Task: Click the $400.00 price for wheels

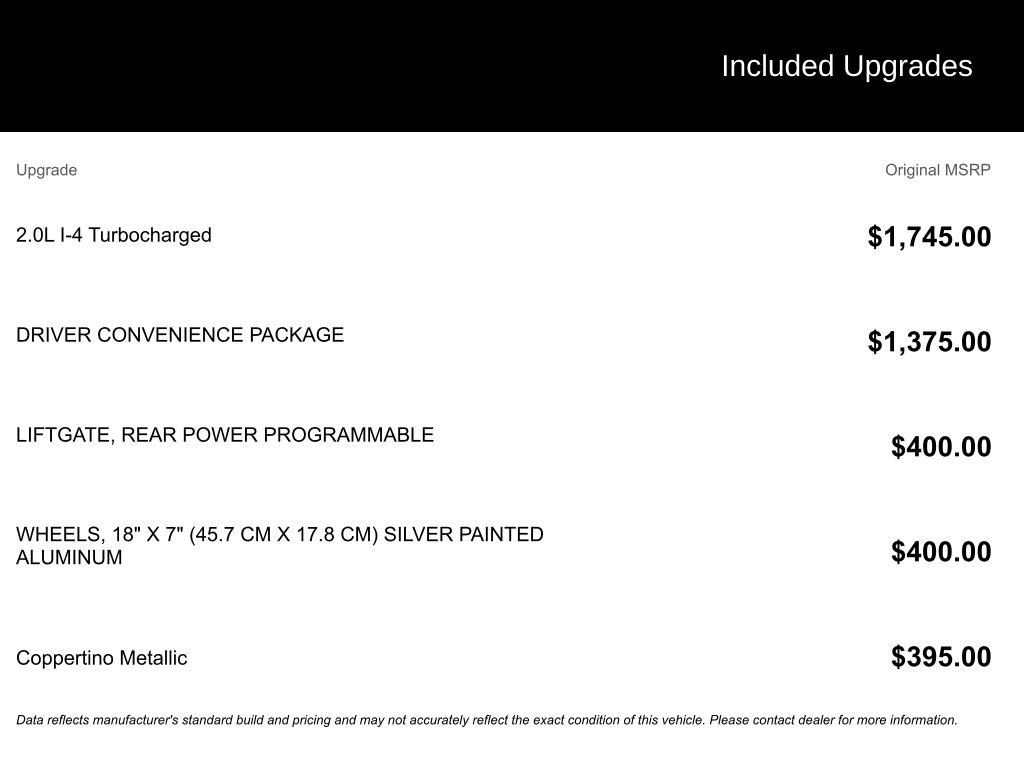Action: (x=941, y=552)
